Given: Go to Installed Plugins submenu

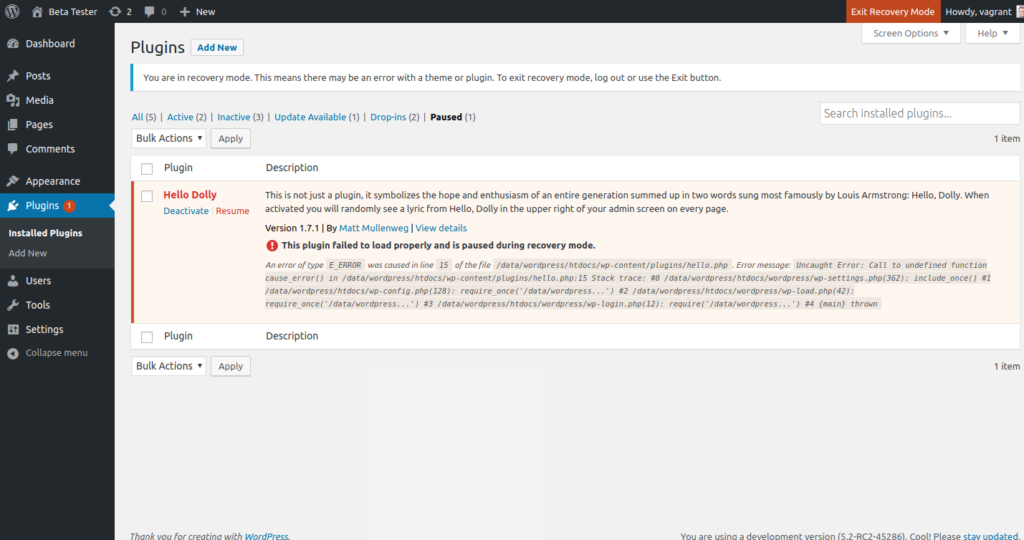Looking at the screenshot, I should 45,233.
